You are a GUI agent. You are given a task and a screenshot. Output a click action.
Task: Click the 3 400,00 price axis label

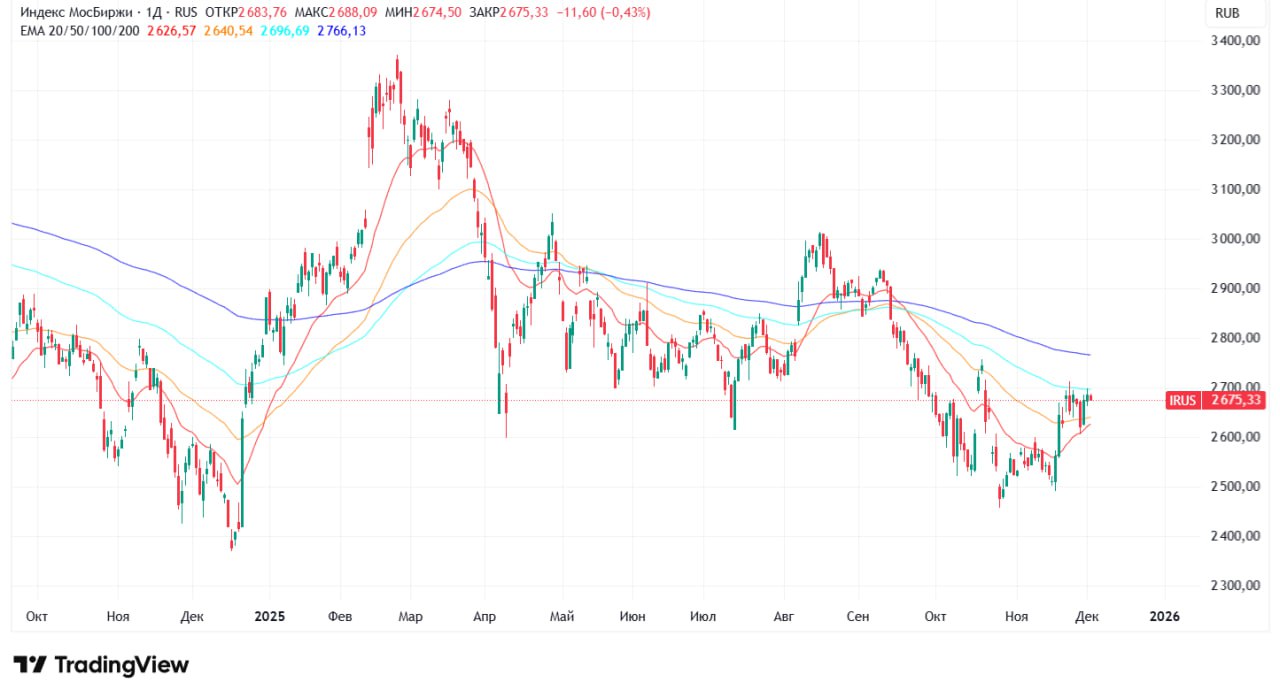point(1231,41)
